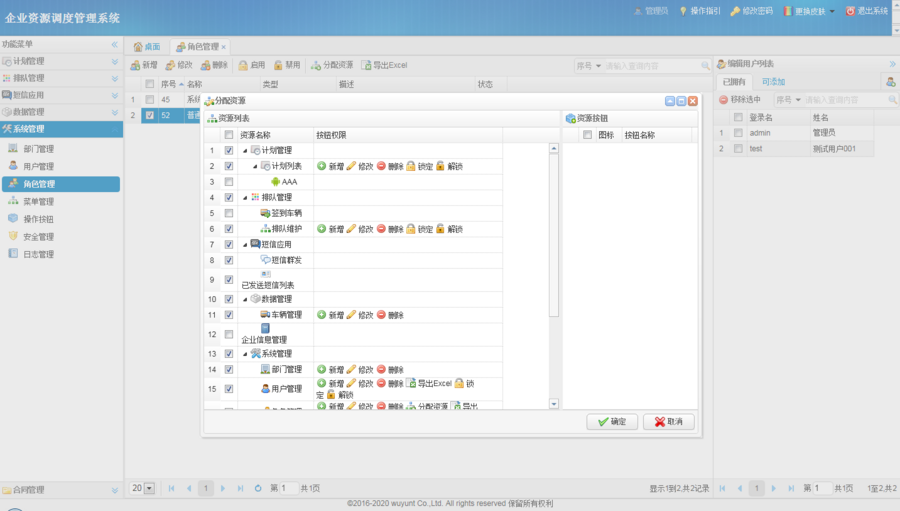Image resolution: width=900 pixels, height=511 pixels.
Task: Click 退出系统 in the header
Action: pos(867,11)
